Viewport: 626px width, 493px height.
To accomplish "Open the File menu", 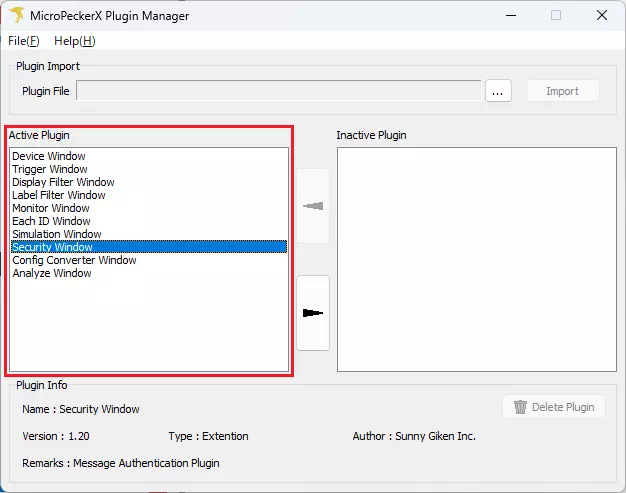I will pos(24,41).
